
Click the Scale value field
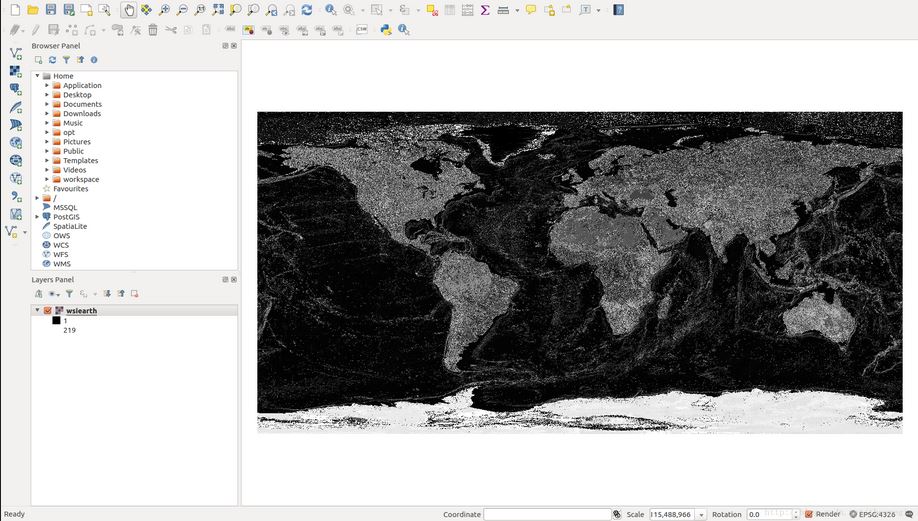point(672,514)
